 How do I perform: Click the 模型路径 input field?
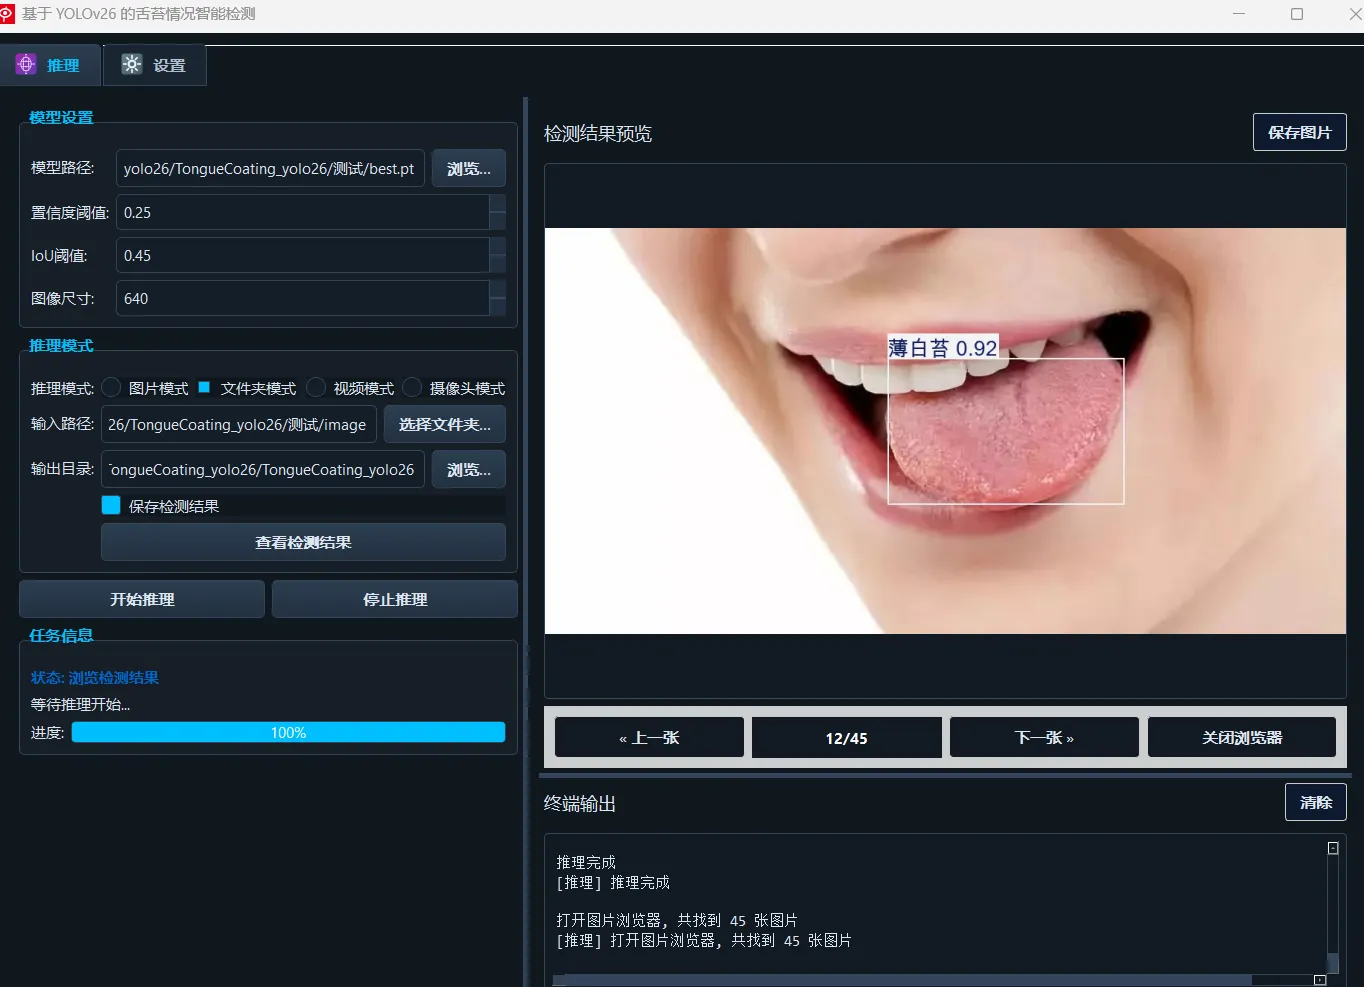point(270,169)
